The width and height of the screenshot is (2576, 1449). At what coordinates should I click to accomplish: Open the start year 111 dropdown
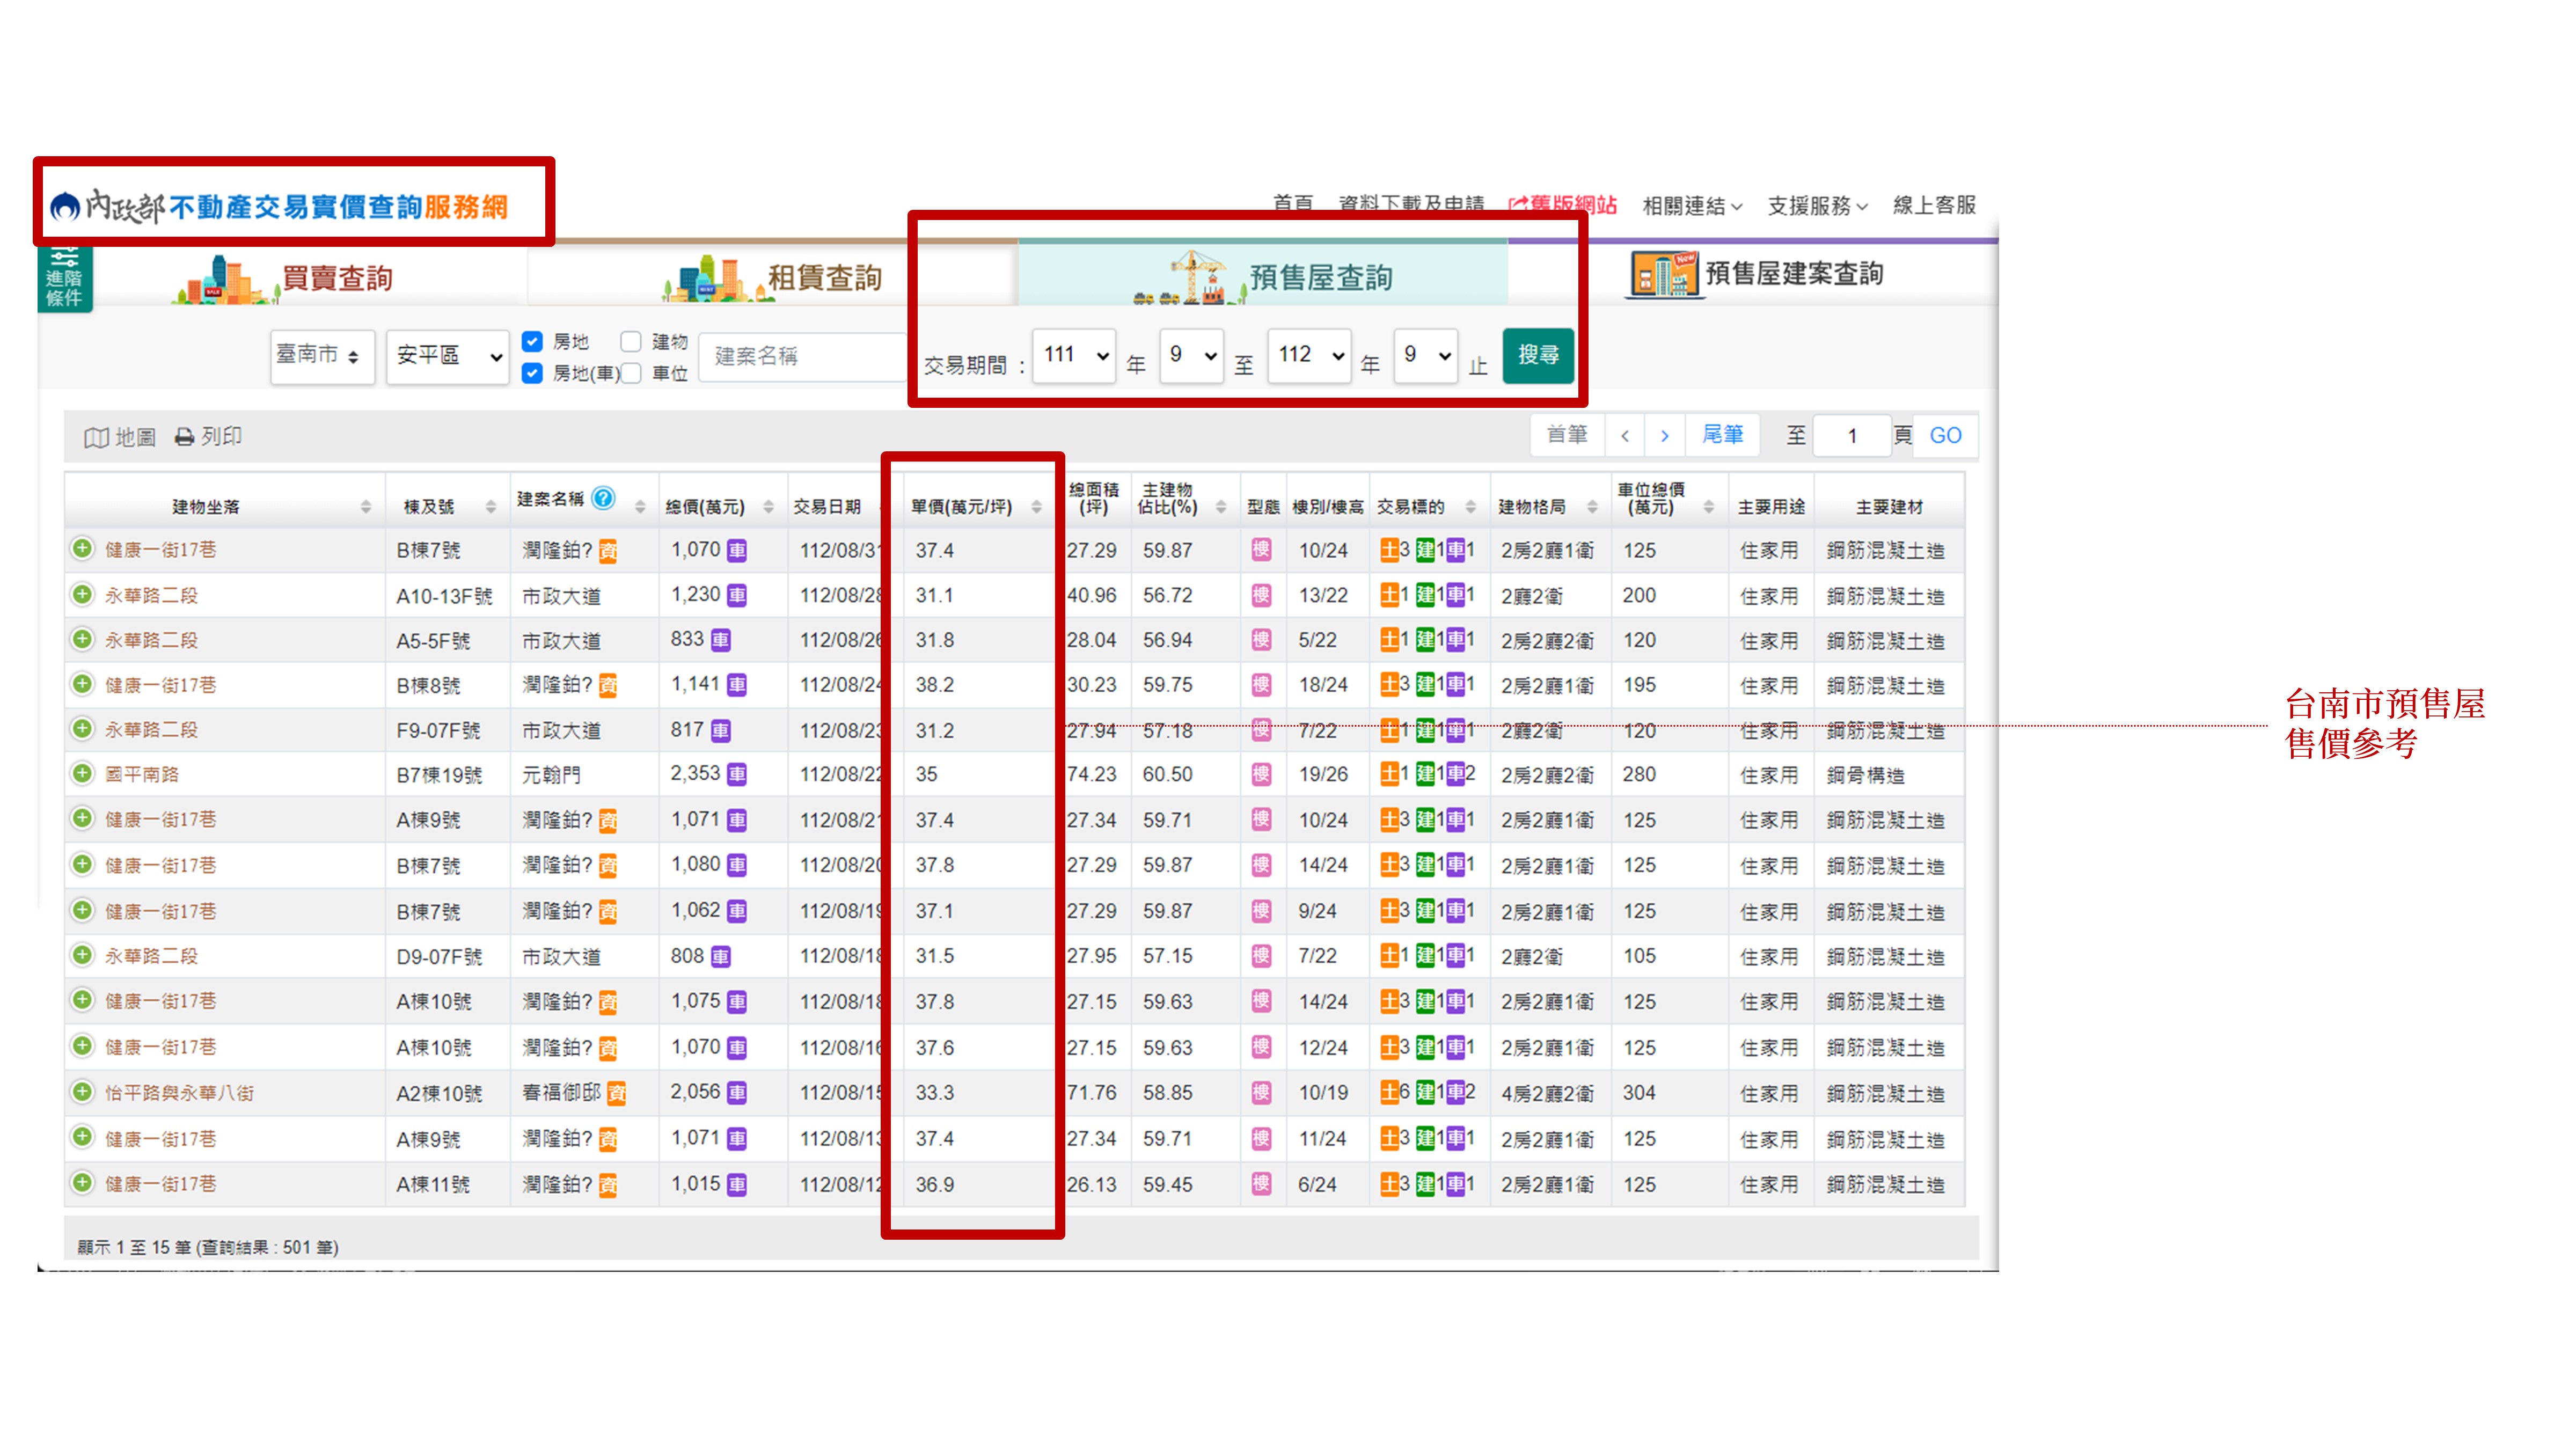click(1075, 355)
